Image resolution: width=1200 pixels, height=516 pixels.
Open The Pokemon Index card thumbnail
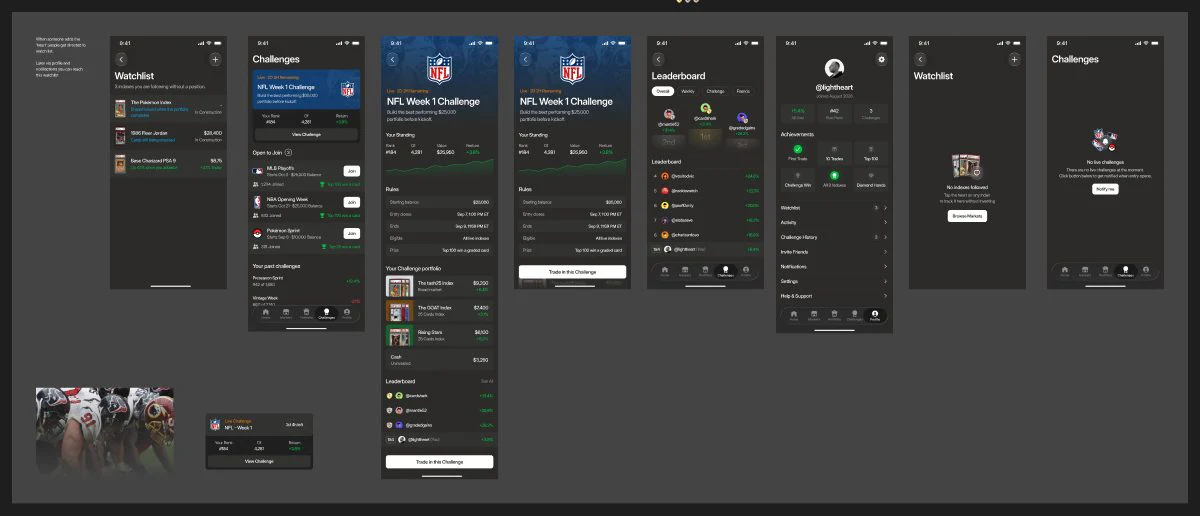pyautogui.click(x=122, y=108)
